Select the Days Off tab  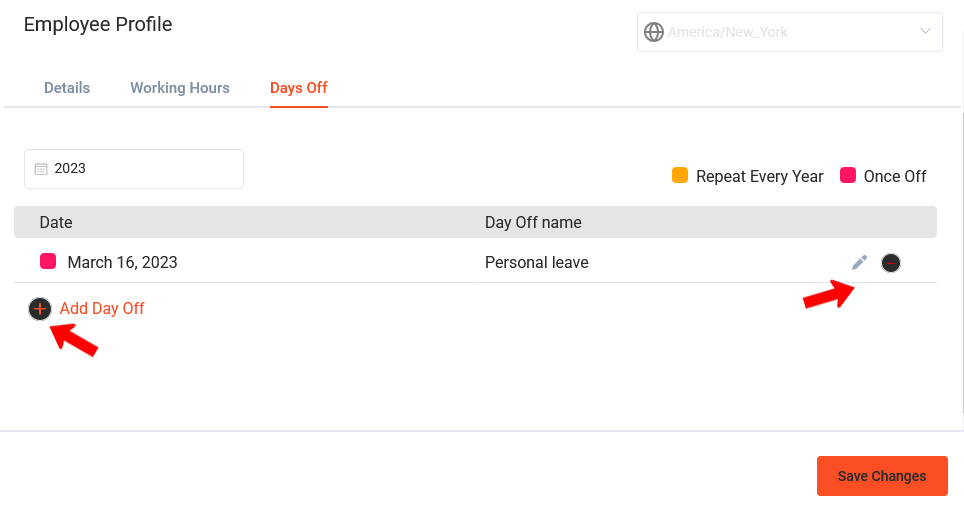pyautogui.click(x=299, y=88)
